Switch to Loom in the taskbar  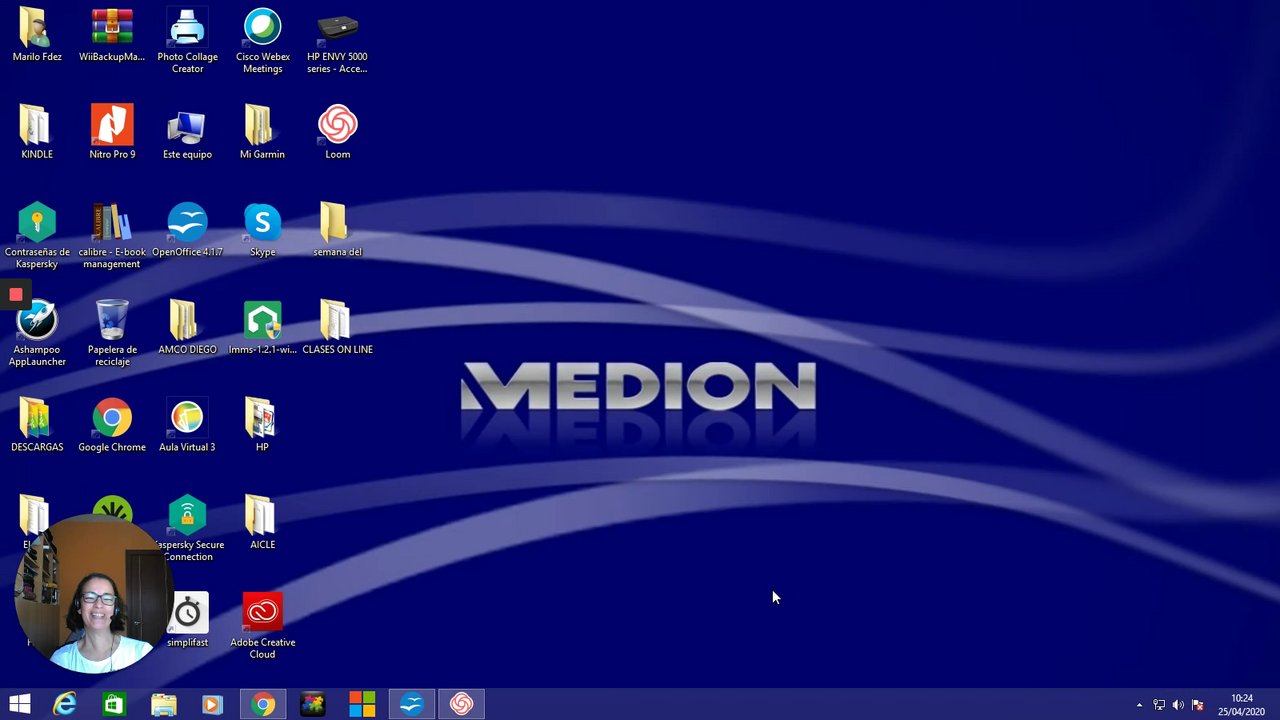tap(461, 704)
